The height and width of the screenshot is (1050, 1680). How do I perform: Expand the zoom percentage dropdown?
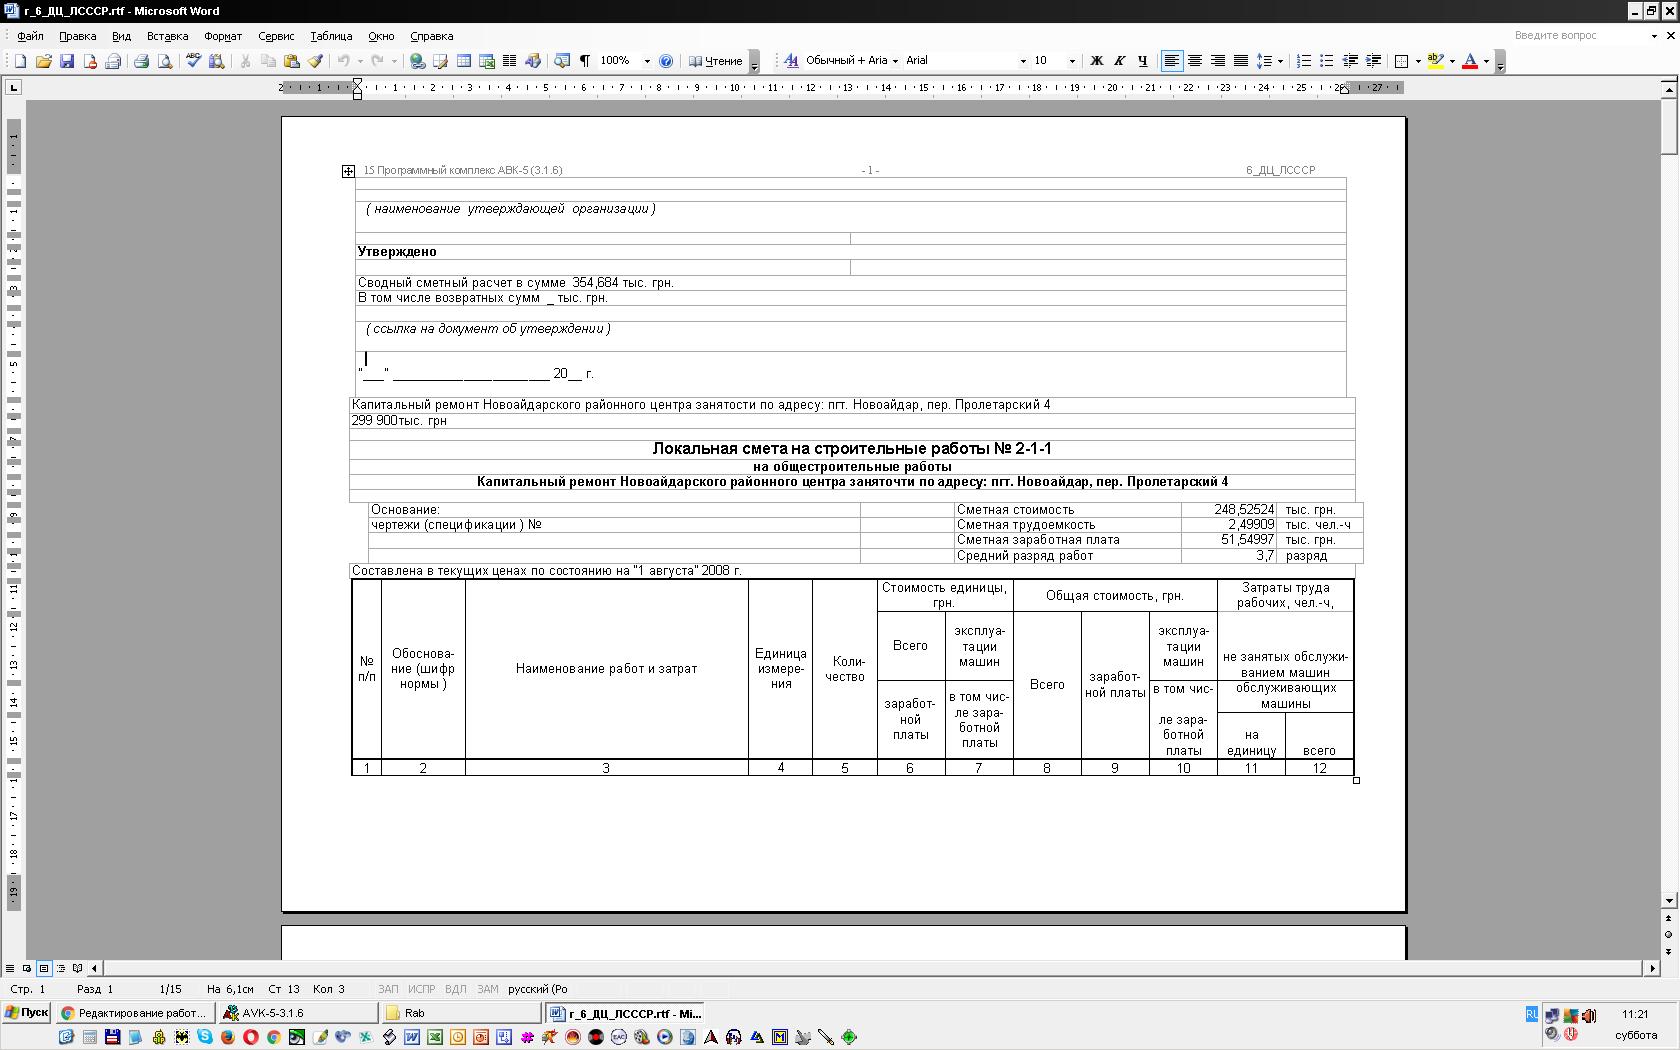pos(647,61)
